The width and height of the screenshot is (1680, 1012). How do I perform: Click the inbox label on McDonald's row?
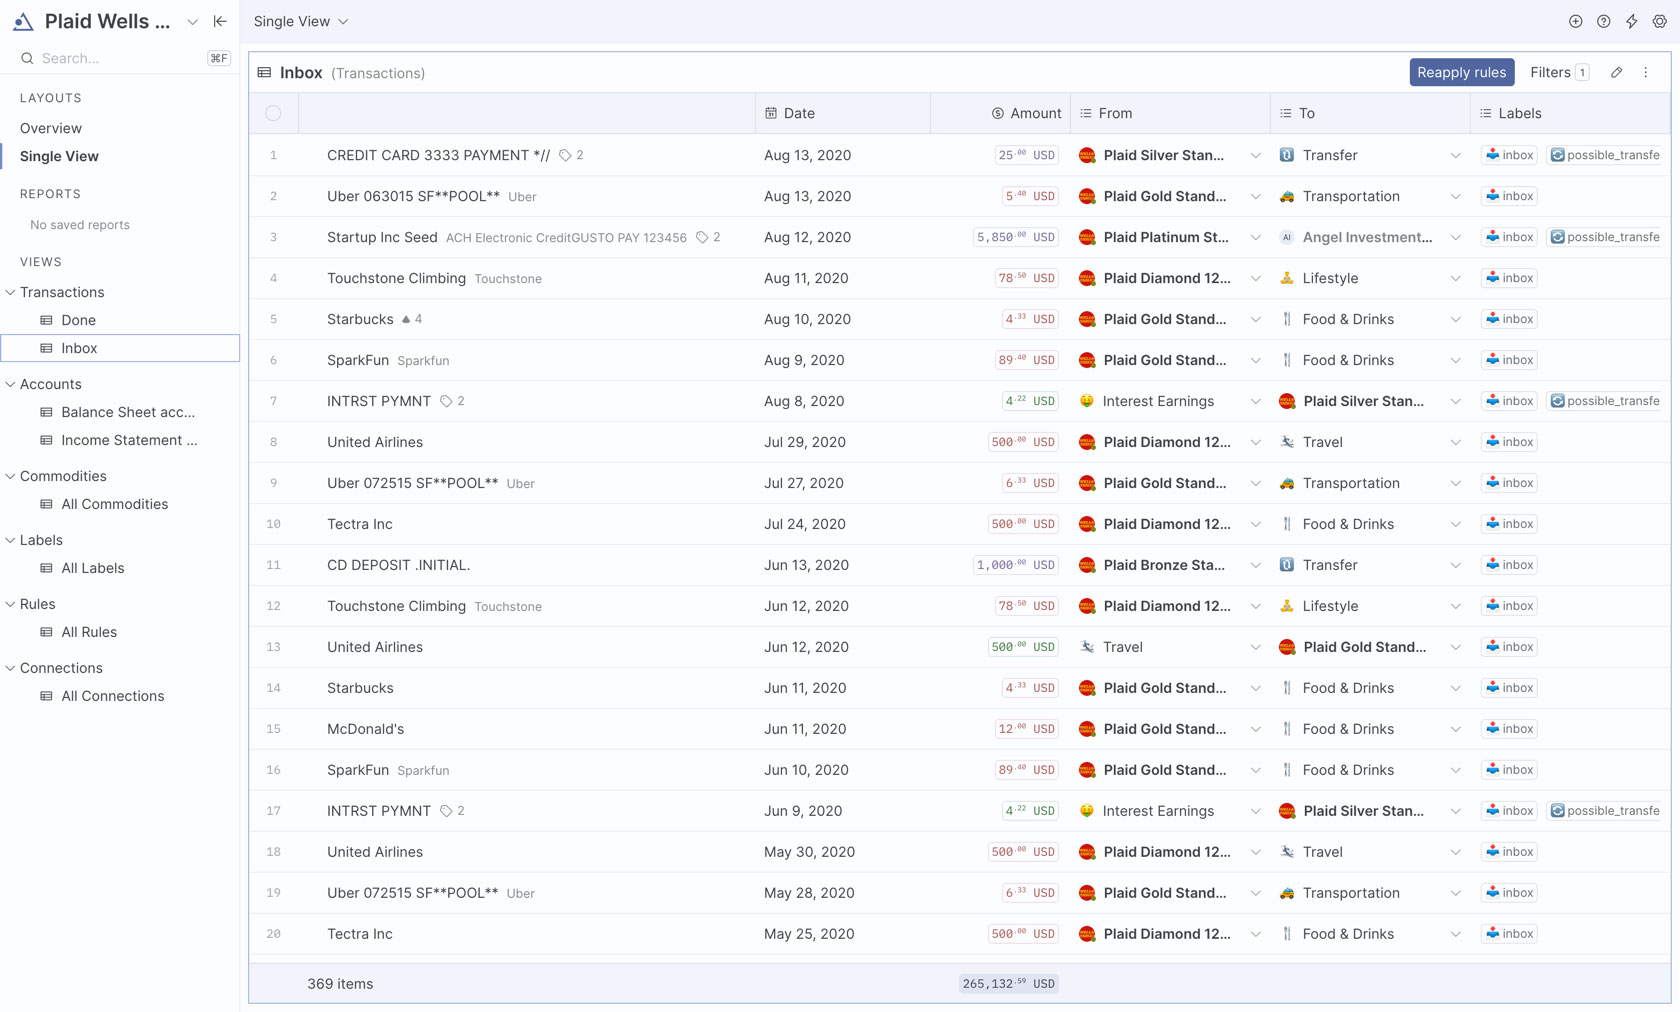(x=1509, y=729)
